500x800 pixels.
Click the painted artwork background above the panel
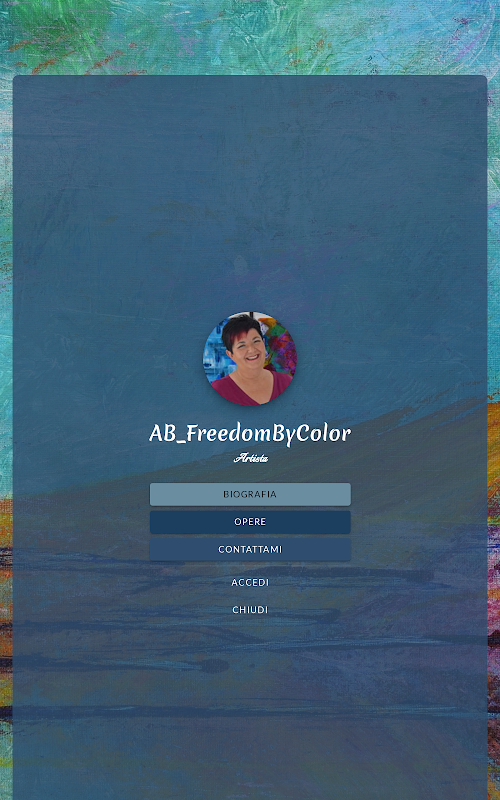(x=250, y=36)
